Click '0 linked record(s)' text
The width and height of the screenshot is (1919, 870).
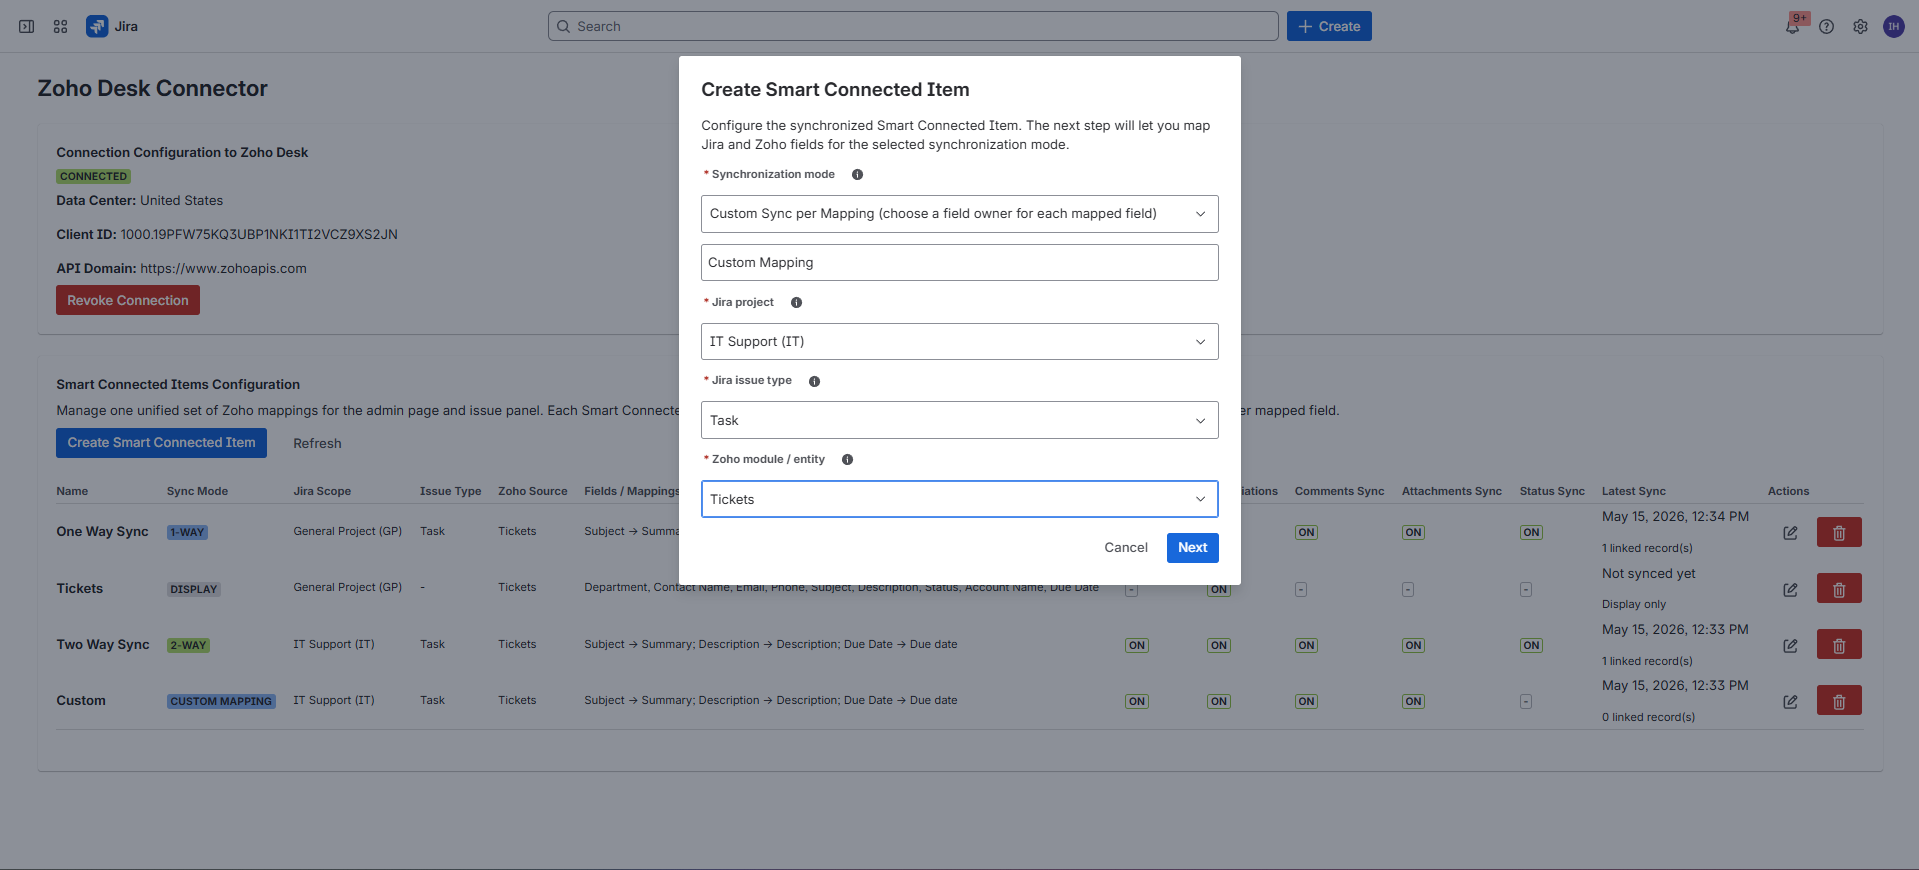tap(1648, 718)
